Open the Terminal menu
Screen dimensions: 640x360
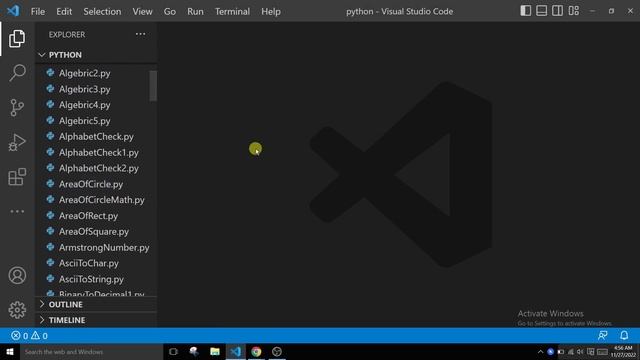click(232, 11)
